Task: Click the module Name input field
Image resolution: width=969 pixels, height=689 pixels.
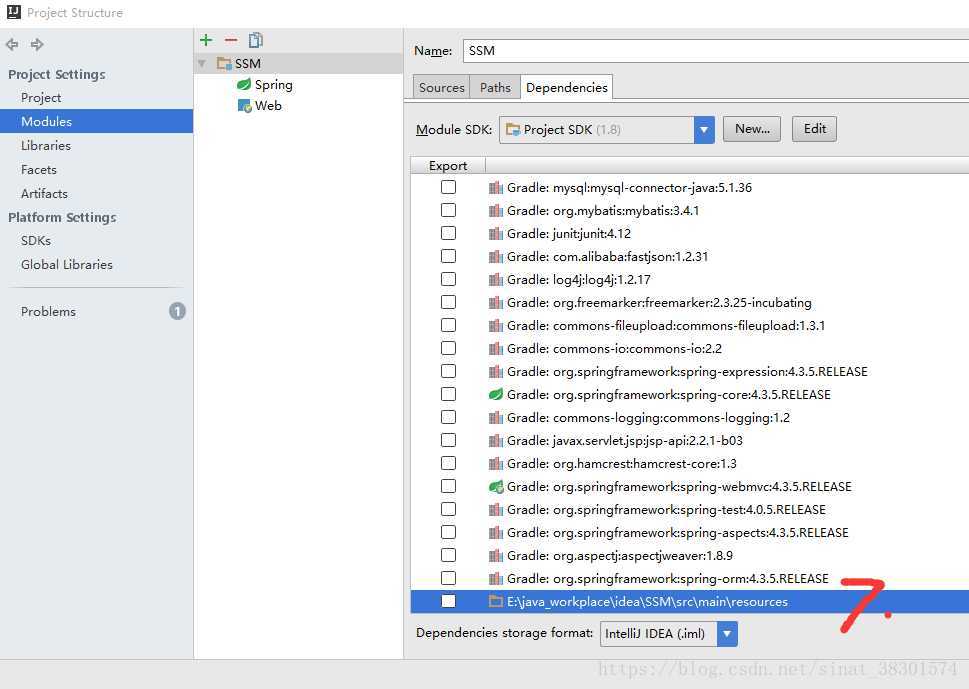Action: [x=716, y=51]
